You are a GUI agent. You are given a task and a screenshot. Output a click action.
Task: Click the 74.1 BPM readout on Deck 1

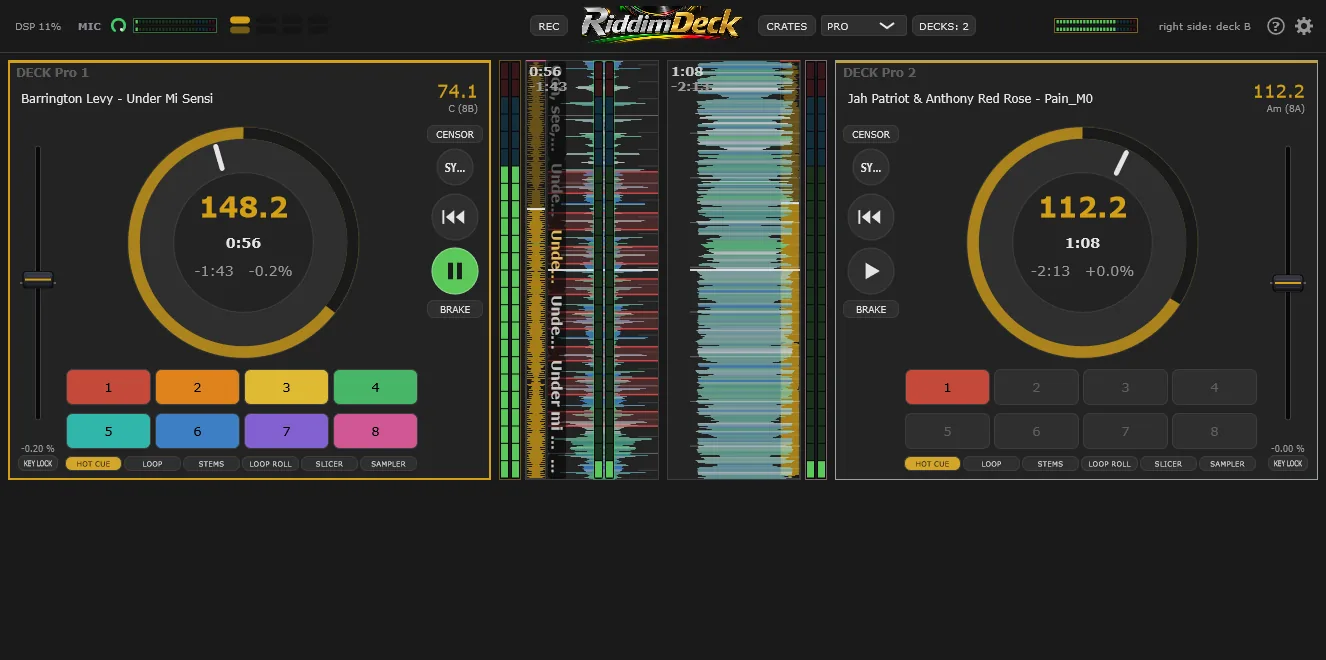point(457,92)
